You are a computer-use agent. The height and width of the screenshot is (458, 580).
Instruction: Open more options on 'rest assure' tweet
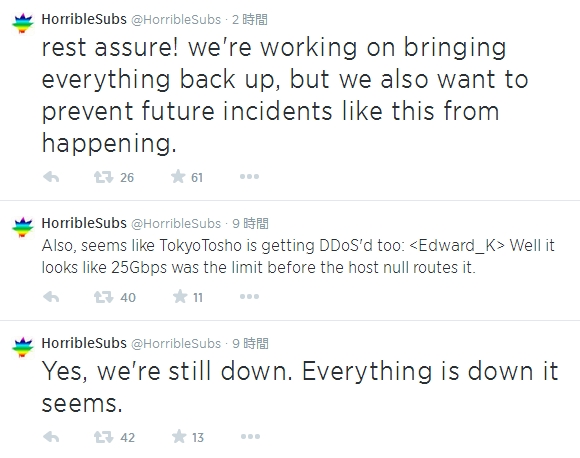(x=249, y=177)
